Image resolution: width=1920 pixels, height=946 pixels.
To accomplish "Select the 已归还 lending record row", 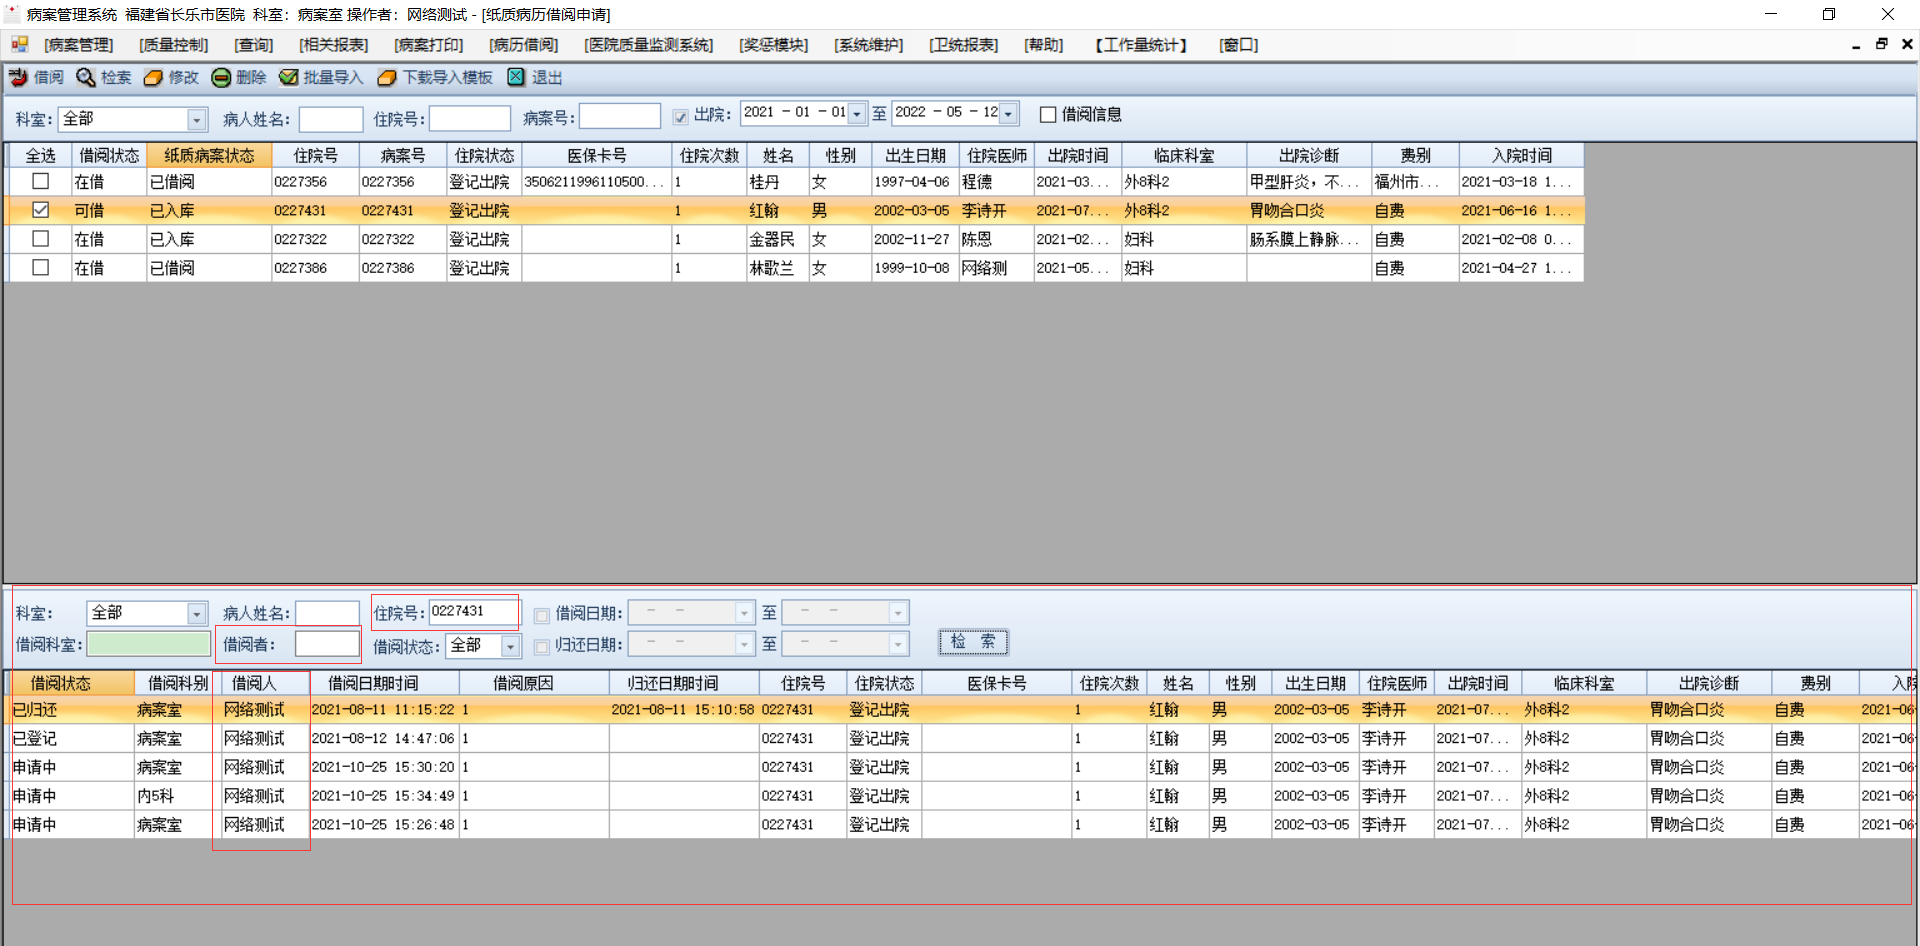I will pos(960,710).
